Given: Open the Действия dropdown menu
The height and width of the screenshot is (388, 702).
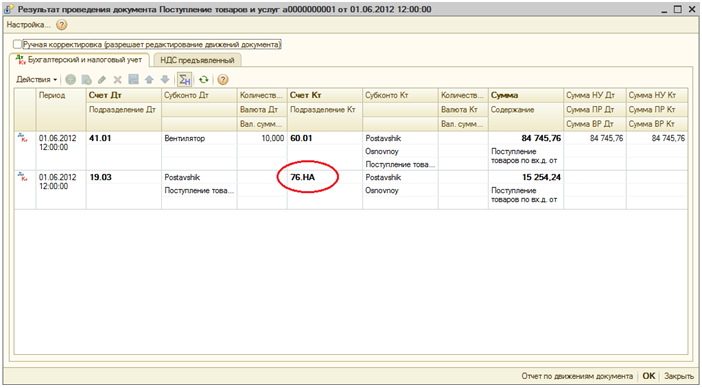Looking at the screenshot, I should [37, 80].
